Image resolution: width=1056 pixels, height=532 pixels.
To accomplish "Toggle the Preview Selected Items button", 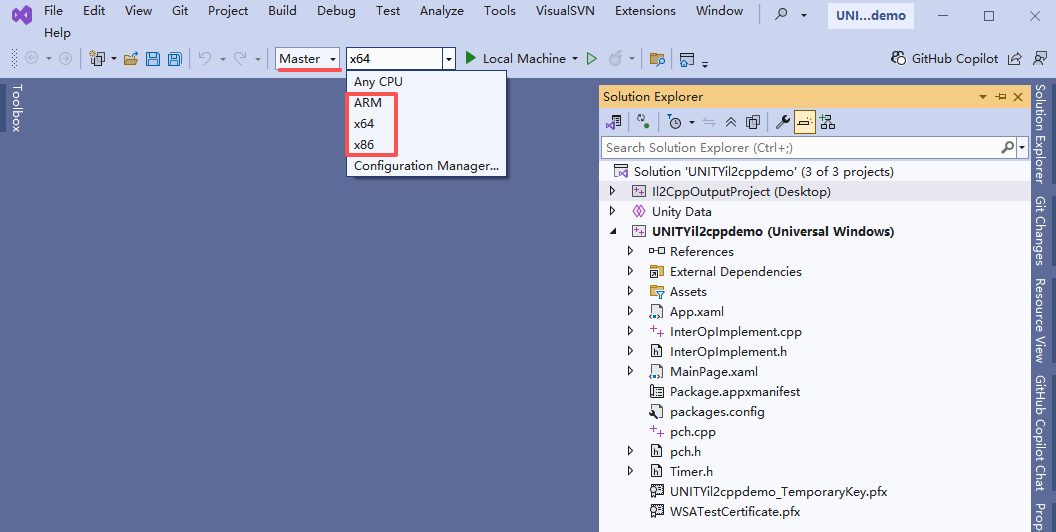I will (804, 122).
